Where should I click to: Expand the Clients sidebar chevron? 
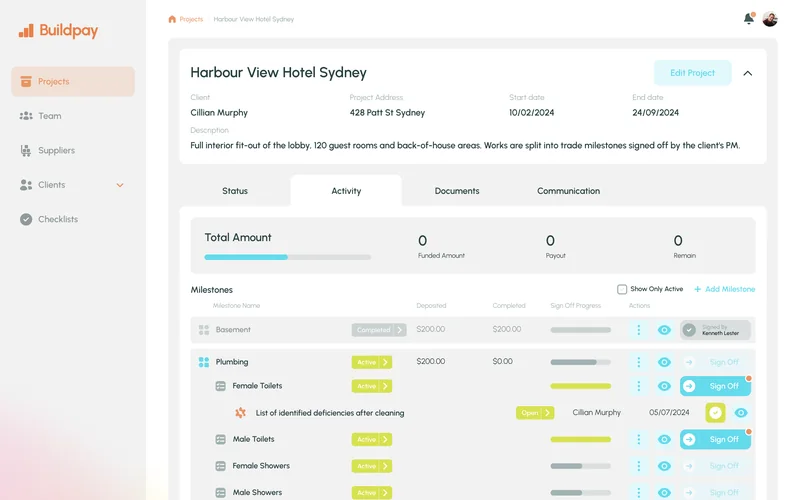120,185
